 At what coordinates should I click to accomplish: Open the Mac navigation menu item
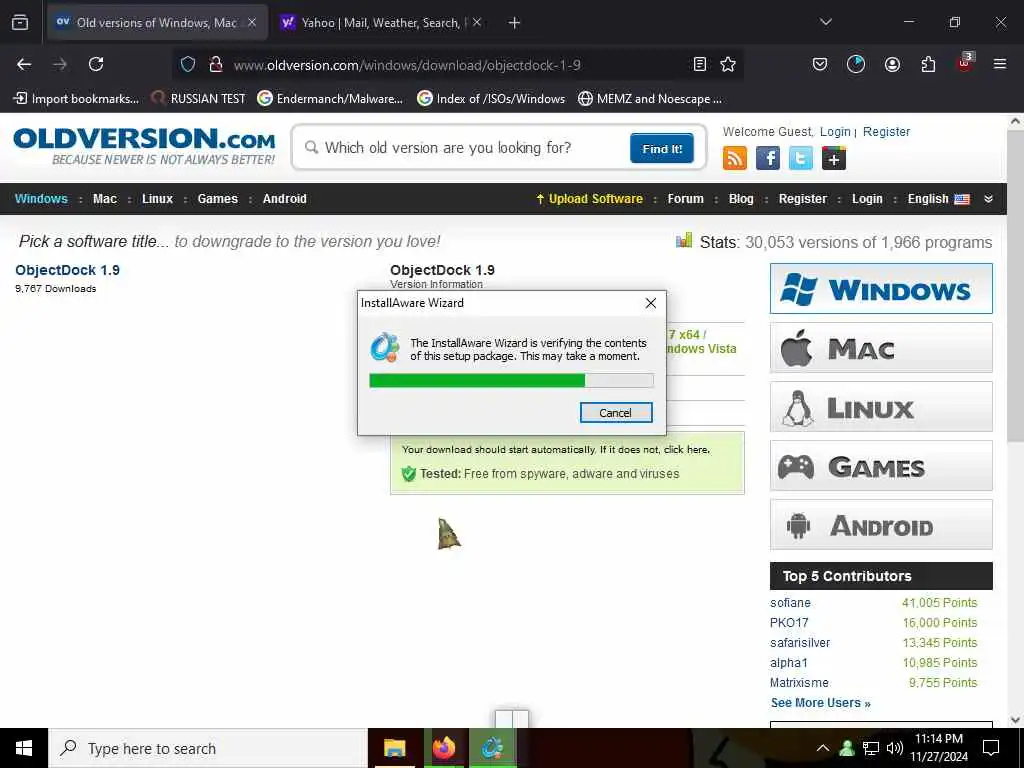tap(104, 199)
